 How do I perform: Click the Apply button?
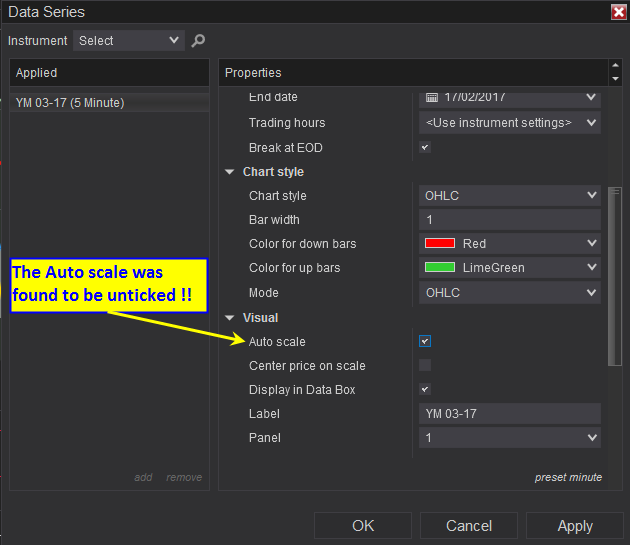pyautogui.click(x=575, y=525)
